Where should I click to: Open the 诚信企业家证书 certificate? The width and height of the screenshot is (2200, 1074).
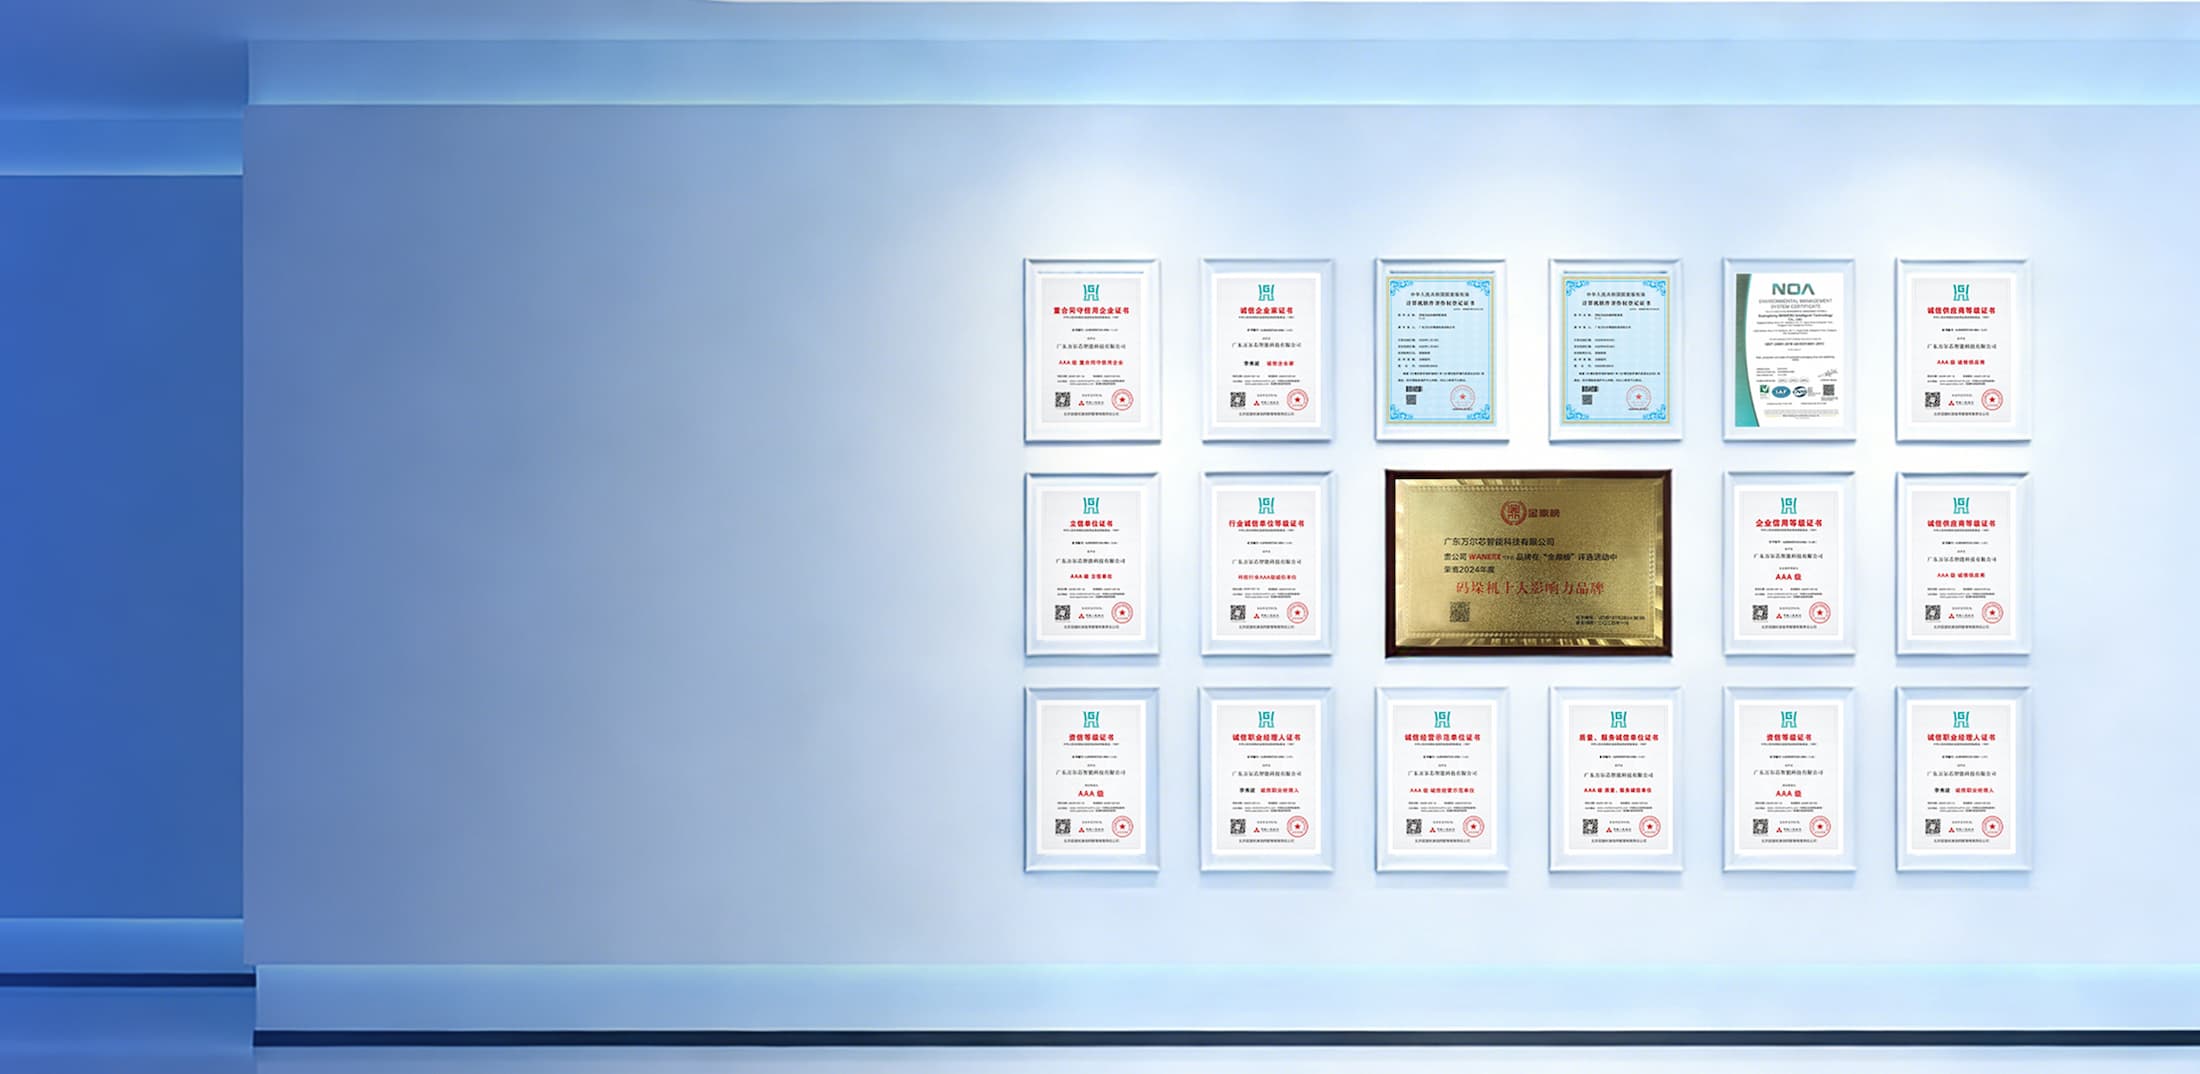tap(1267, 350)
